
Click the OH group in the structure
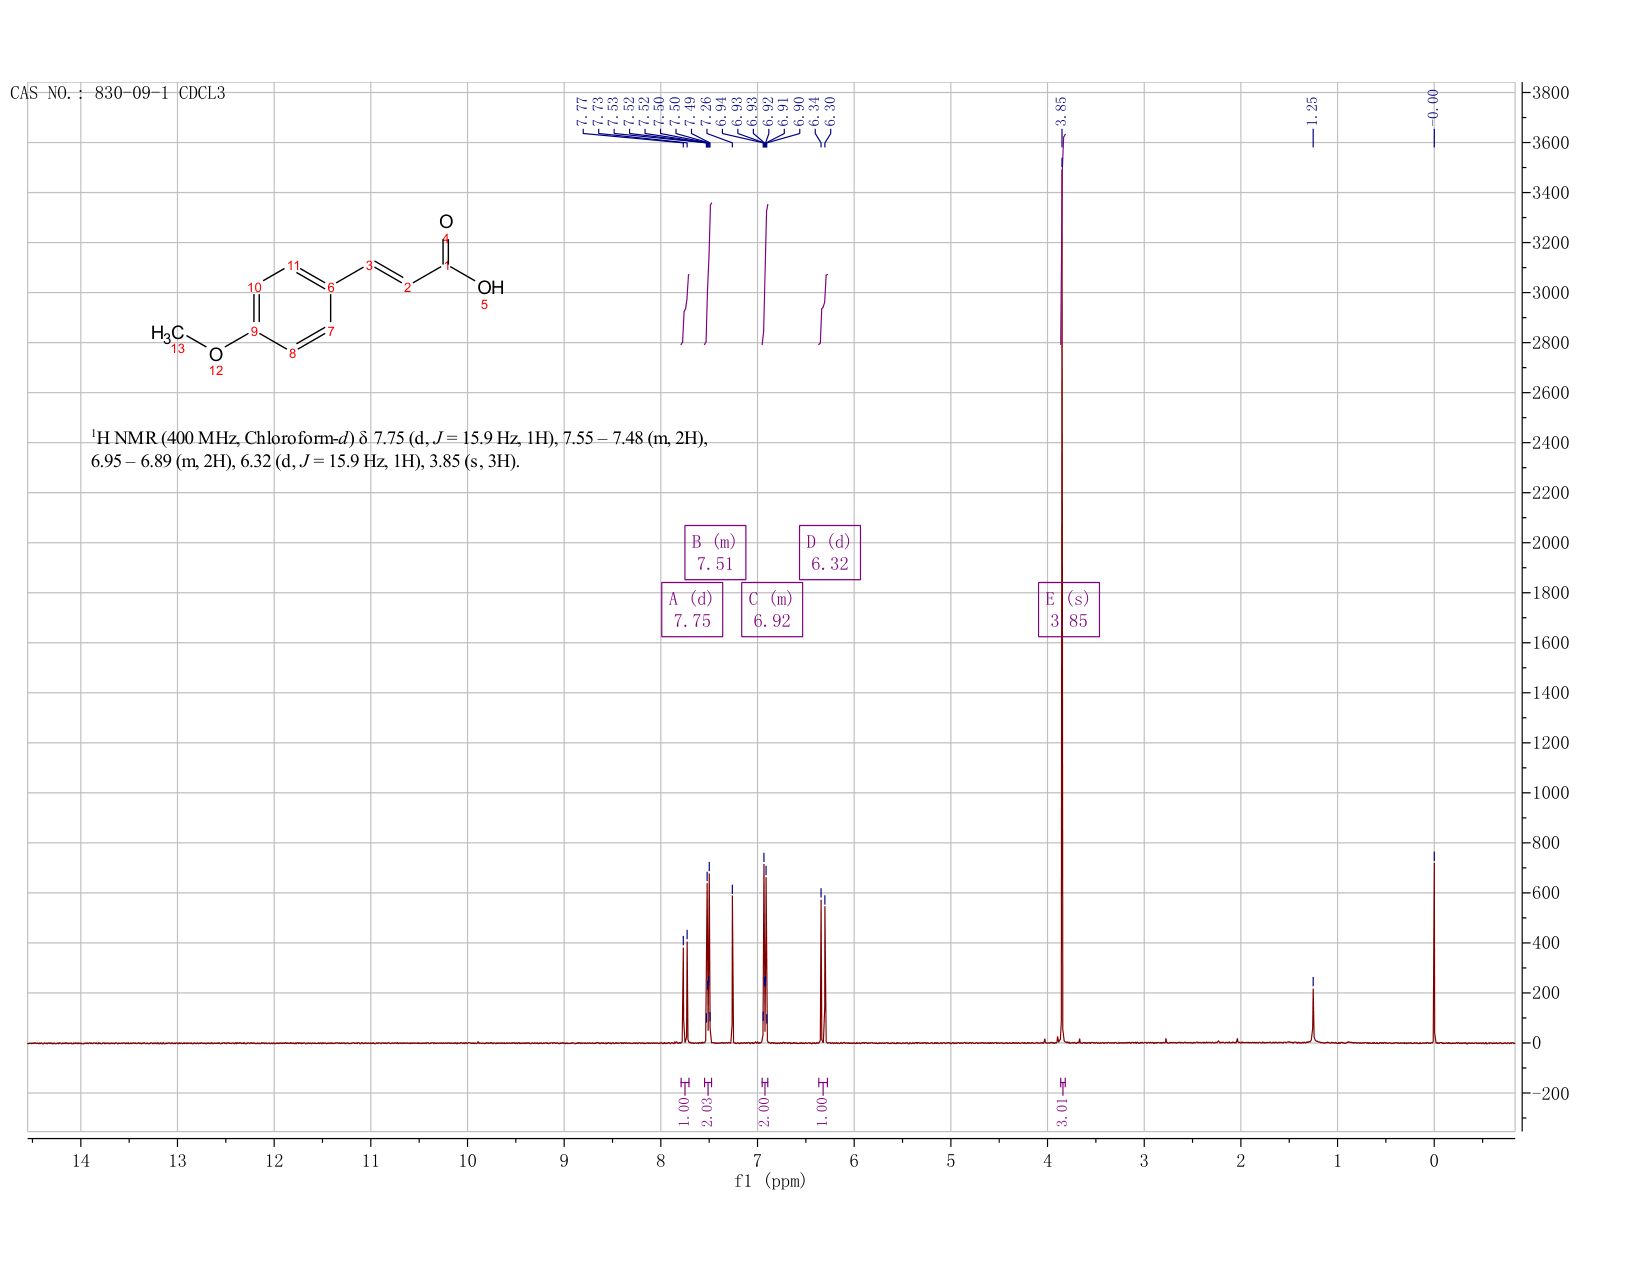pyautogui.click(x=490, y=288)
